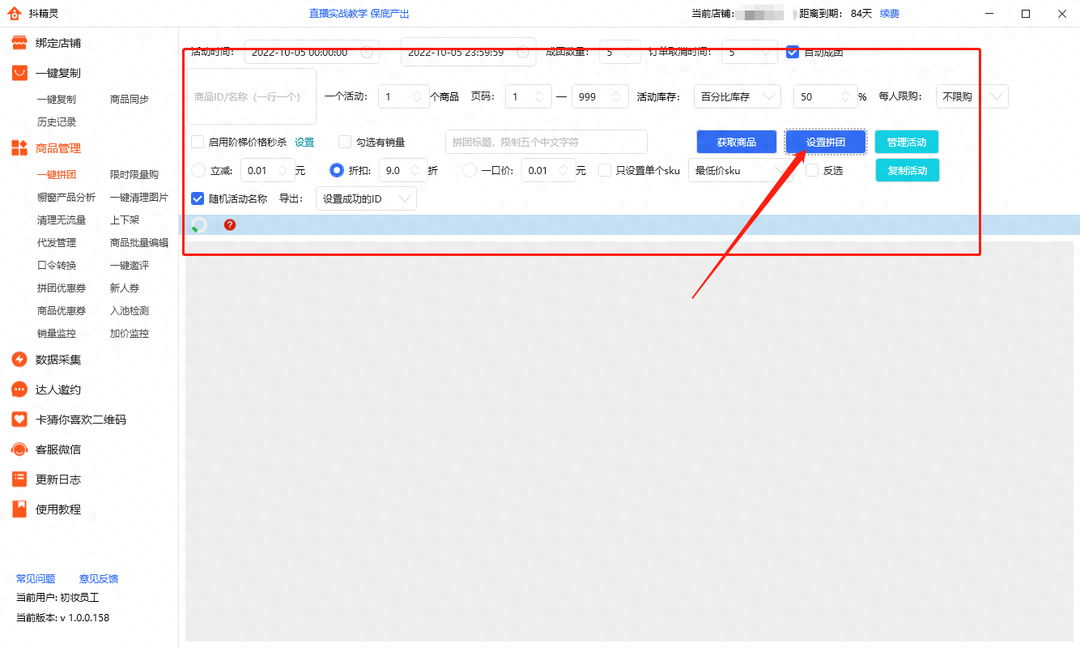
Task: Click the 折扣 value spinner showing 9.0
Action: point(403,170)
